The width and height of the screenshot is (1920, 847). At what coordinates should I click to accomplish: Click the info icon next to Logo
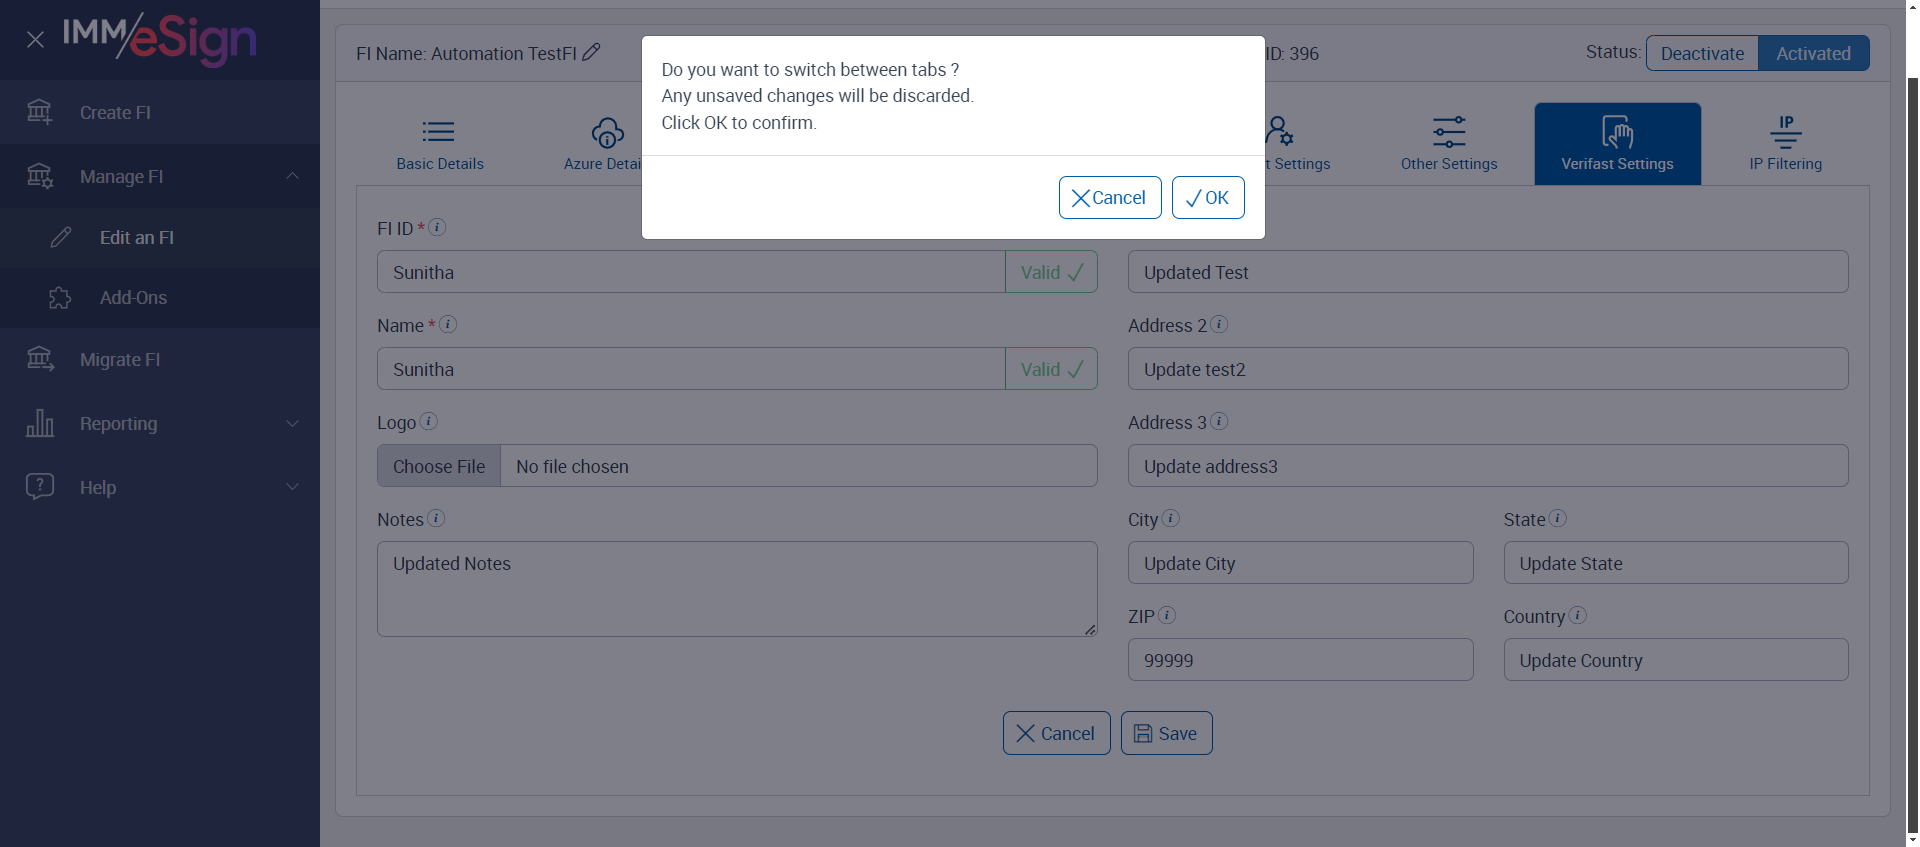click(428, 421)
